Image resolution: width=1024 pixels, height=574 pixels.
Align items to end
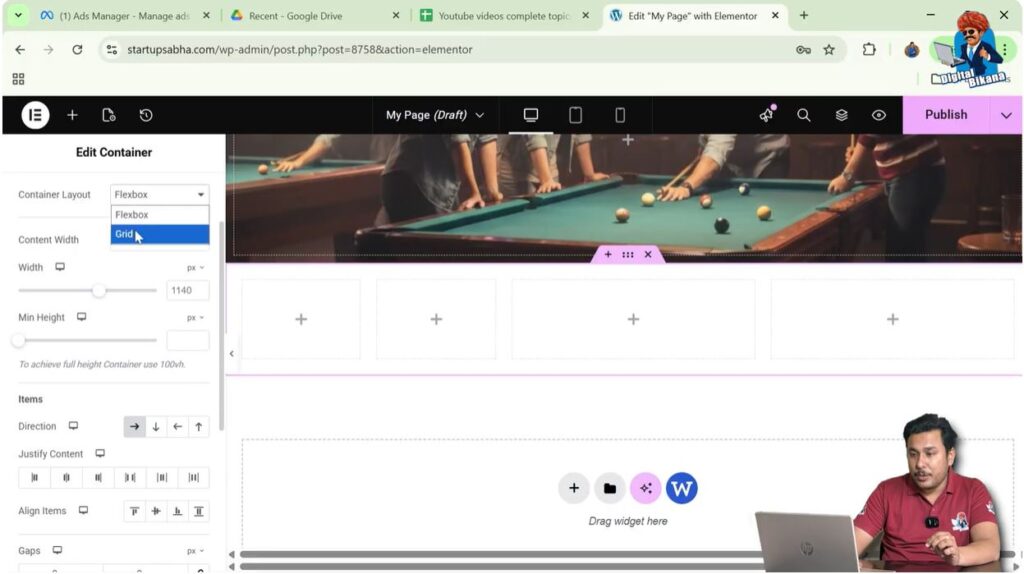[178, 511]
